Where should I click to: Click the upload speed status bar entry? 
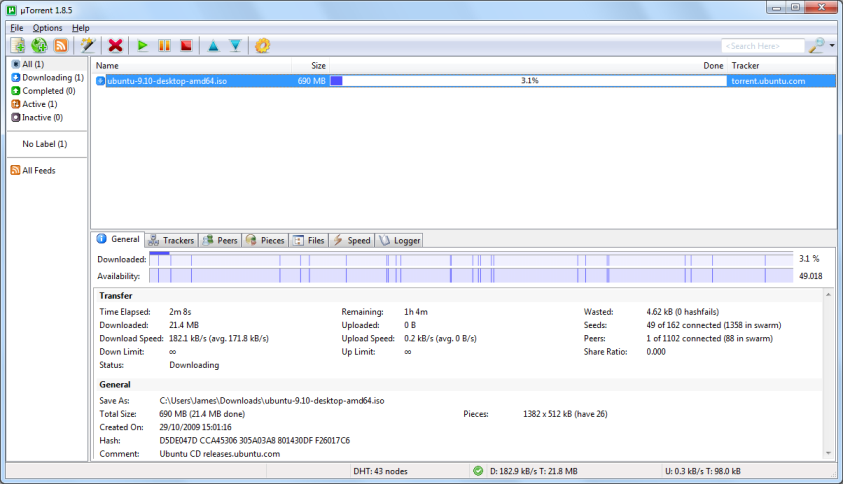(703, 471)
